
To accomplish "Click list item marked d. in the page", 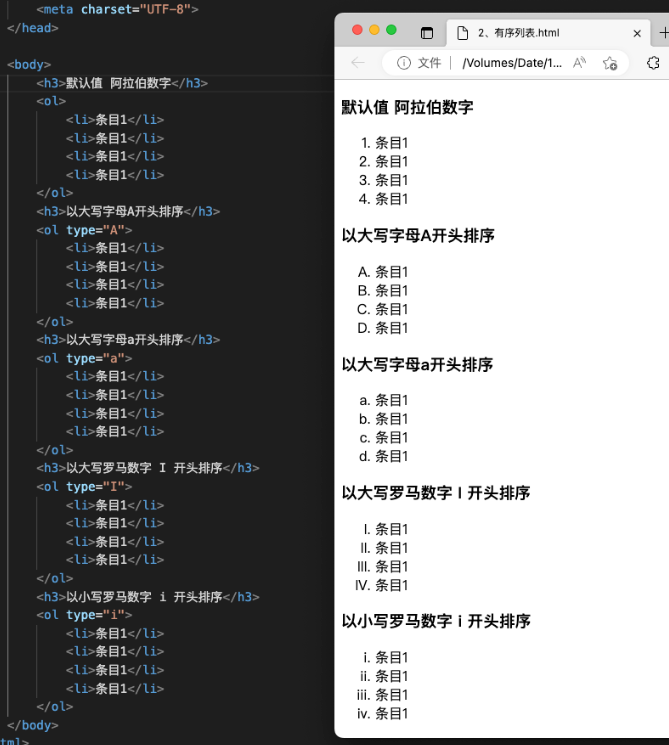I will coord(391,456).
